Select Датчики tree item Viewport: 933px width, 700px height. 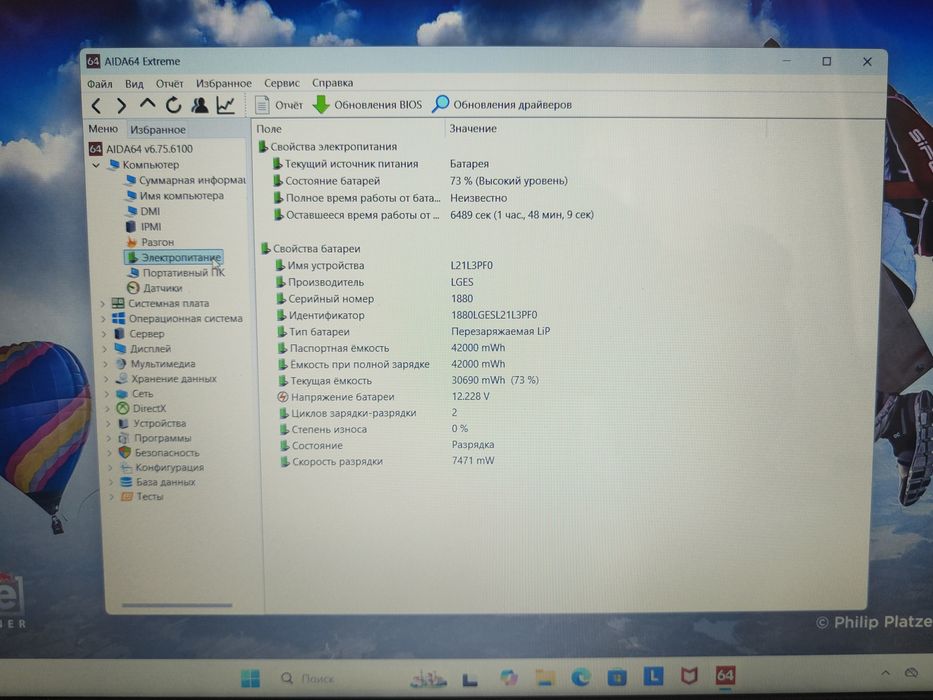[x=155, y=288]
